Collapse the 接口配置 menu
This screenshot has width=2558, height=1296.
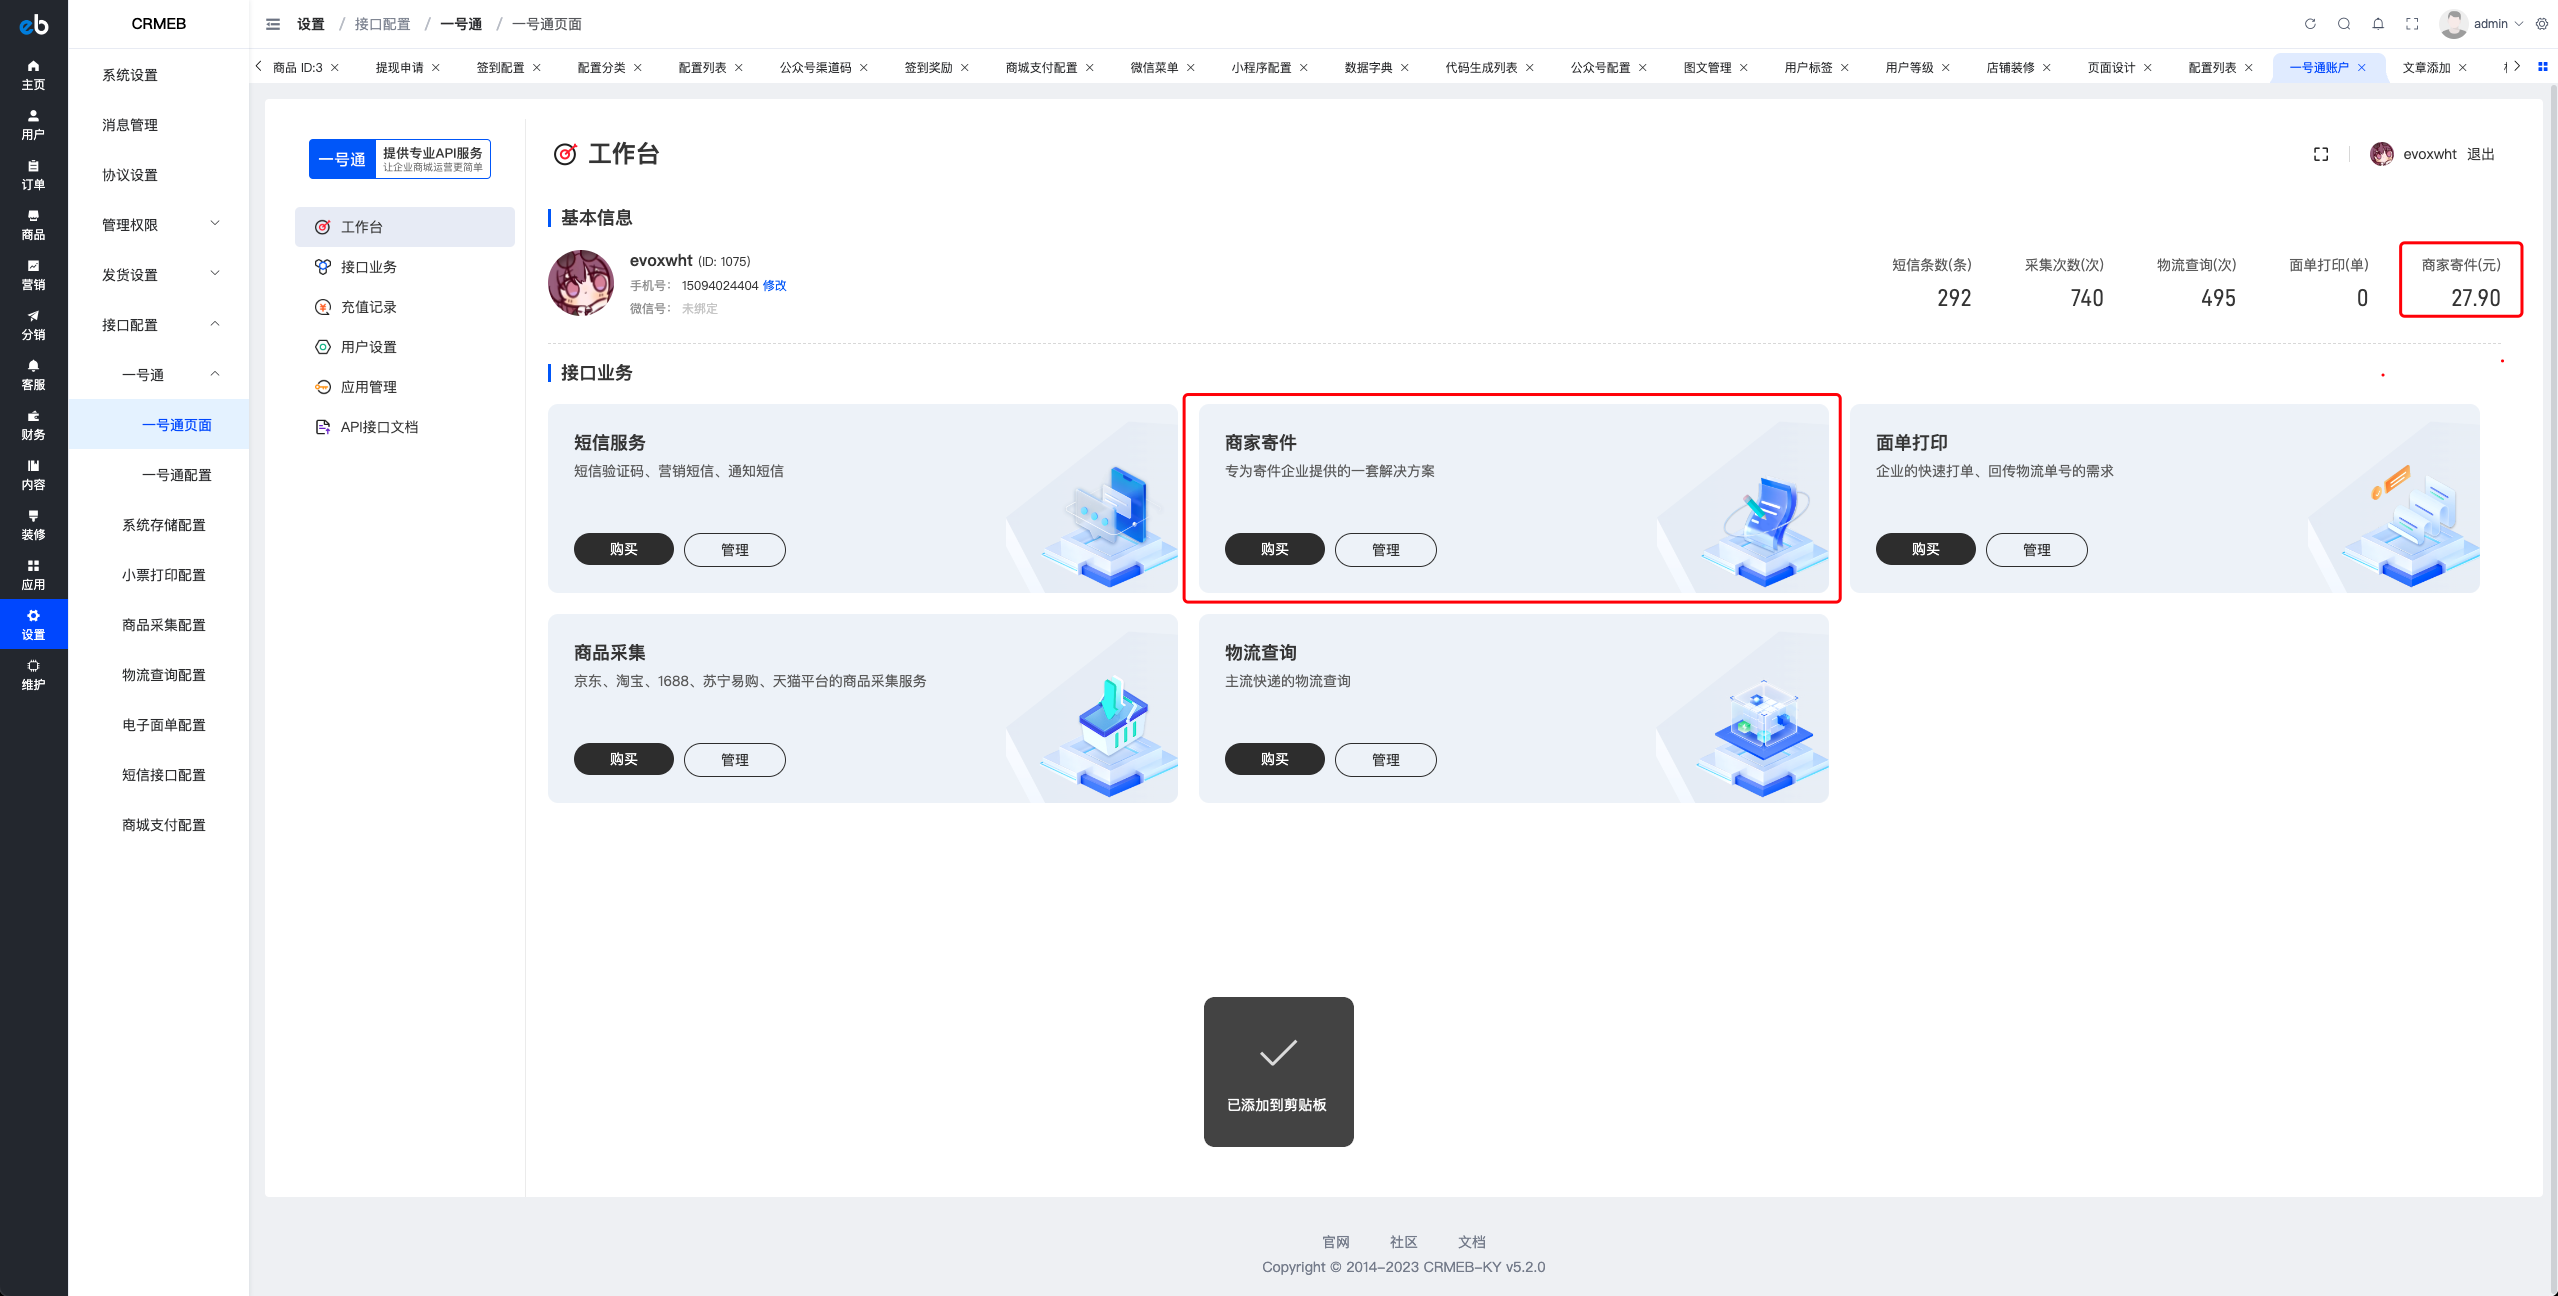coord(160,325)
